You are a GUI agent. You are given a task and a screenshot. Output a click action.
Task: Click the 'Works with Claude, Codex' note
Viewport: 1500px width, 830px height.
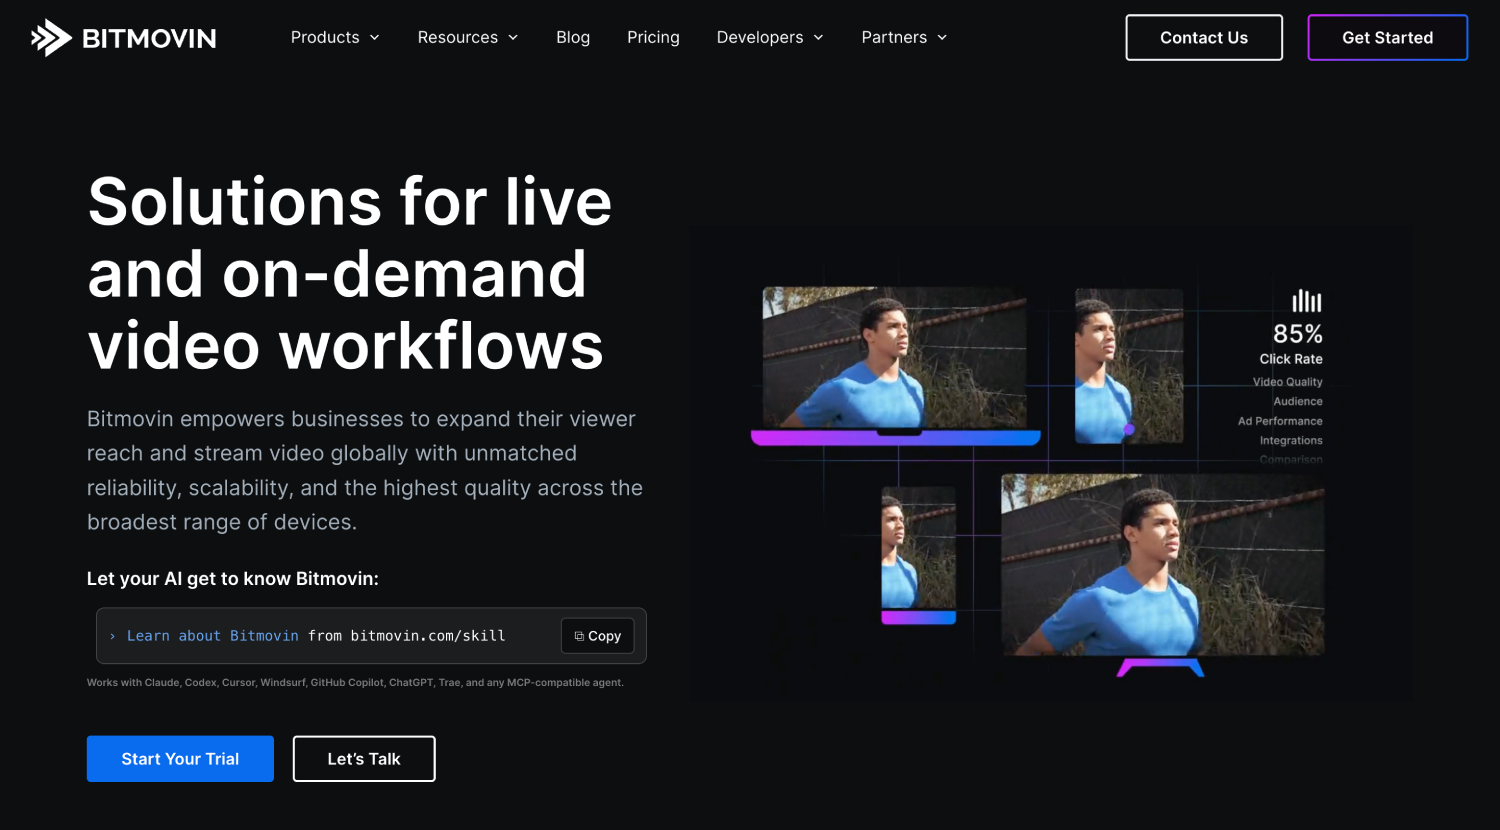pos(355,683)
